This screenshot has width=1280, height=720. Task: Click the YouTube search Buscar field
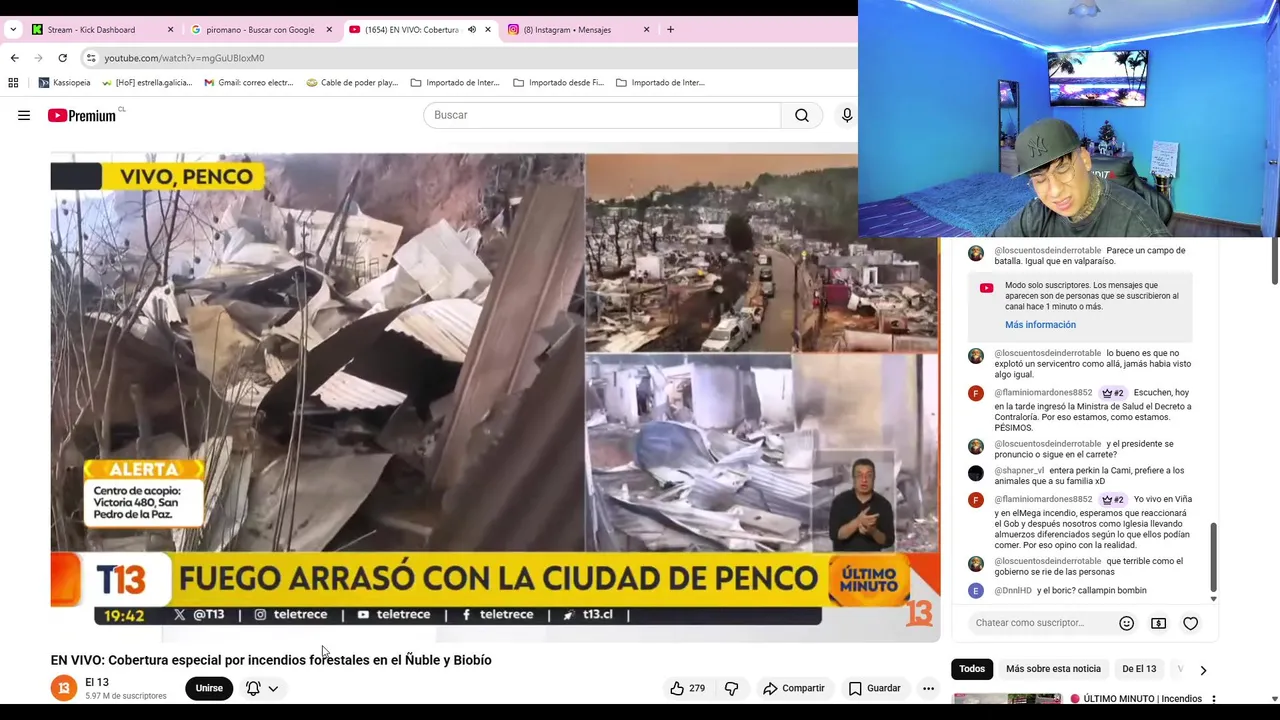click(602, 115)
